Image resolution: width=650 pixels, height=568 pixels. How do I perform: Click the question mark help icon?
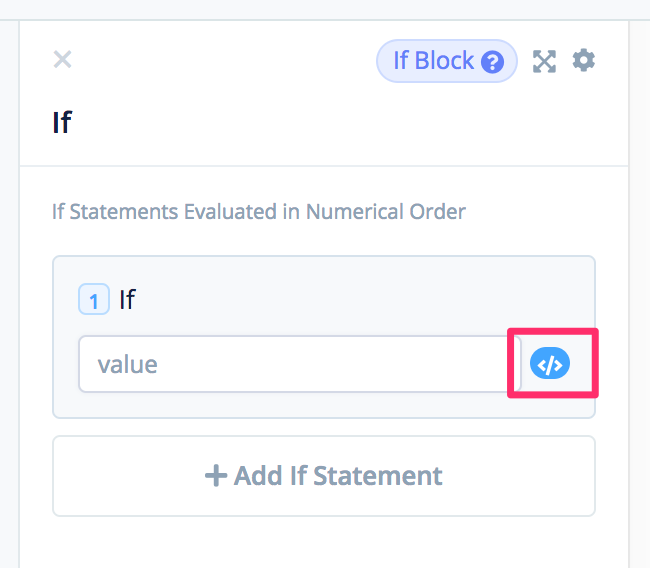coord(492,62)
